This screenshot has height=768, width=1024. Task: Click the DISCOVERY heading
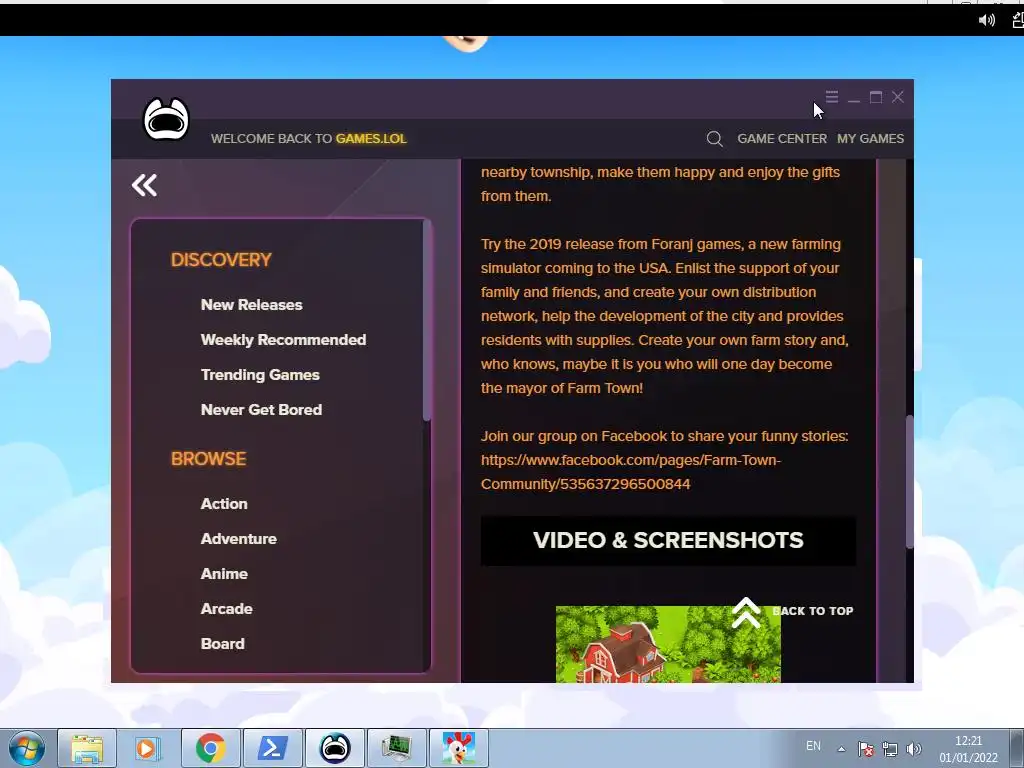click(x=221, y=260)
